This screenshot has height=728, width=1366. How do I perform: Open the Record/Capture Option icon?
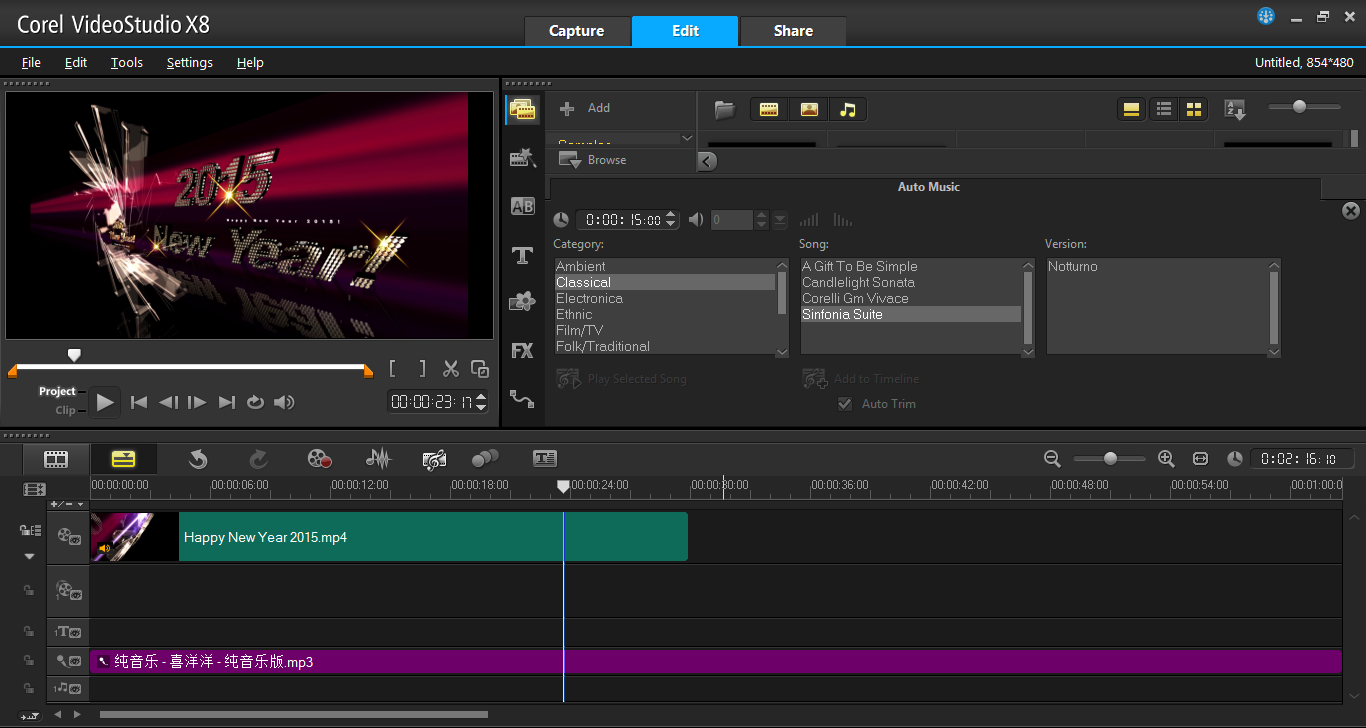319,459
